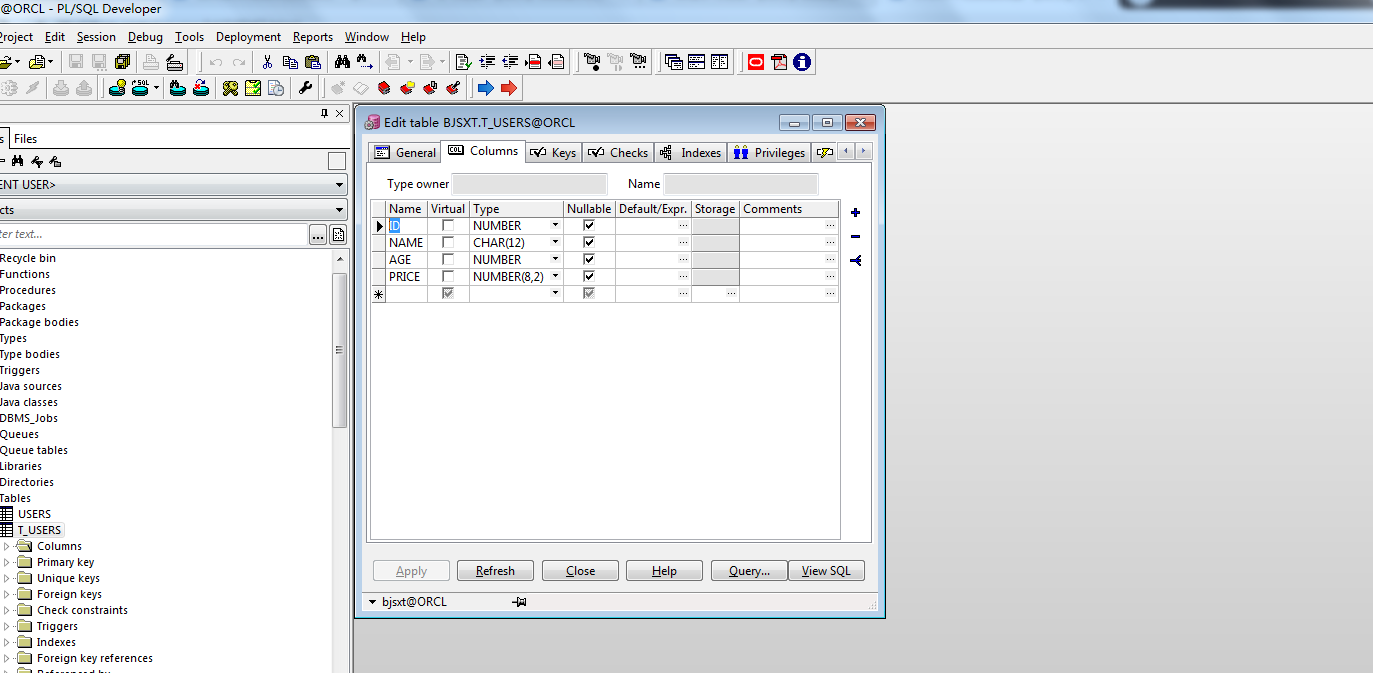
Task: Open Type dropdown for the AGE row
Action: coord(555,260)
